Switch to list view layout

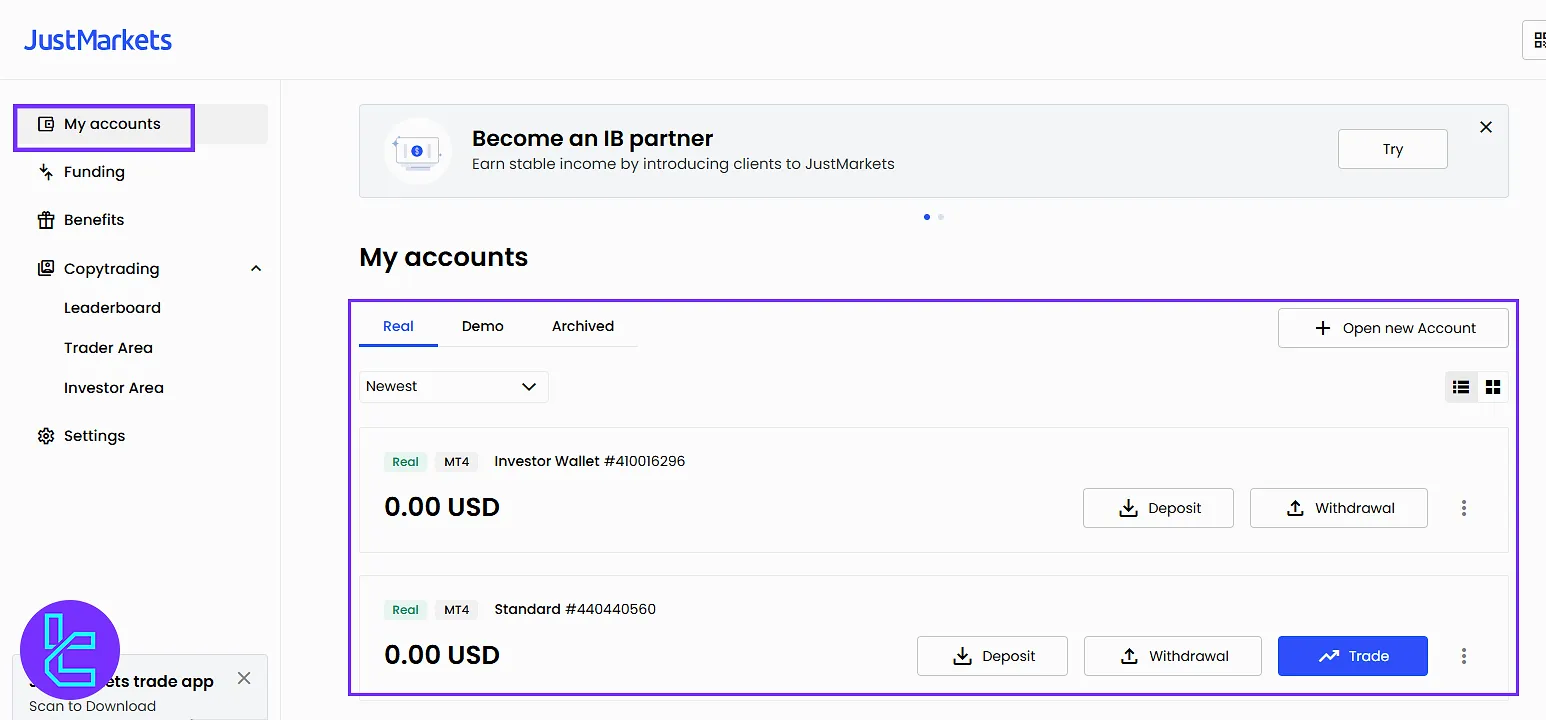tap(1461, 387)
